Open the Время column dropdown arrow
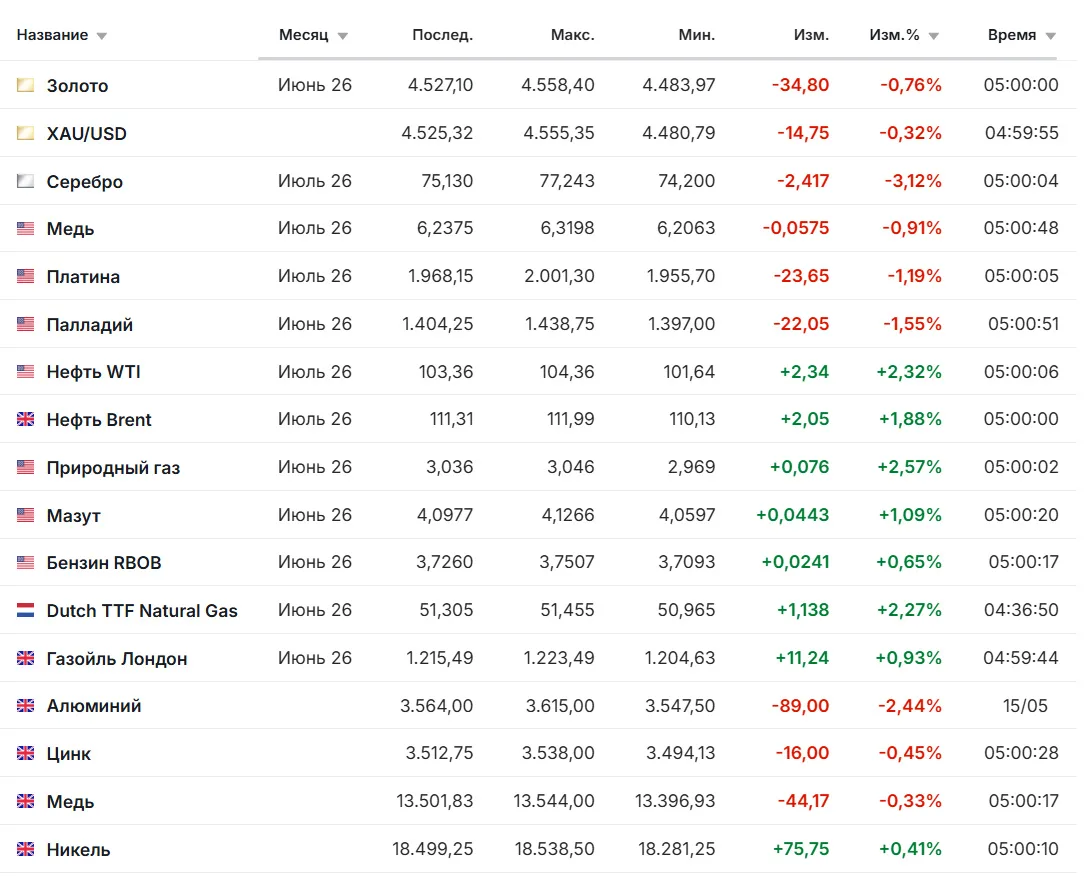 point(1051,36)
